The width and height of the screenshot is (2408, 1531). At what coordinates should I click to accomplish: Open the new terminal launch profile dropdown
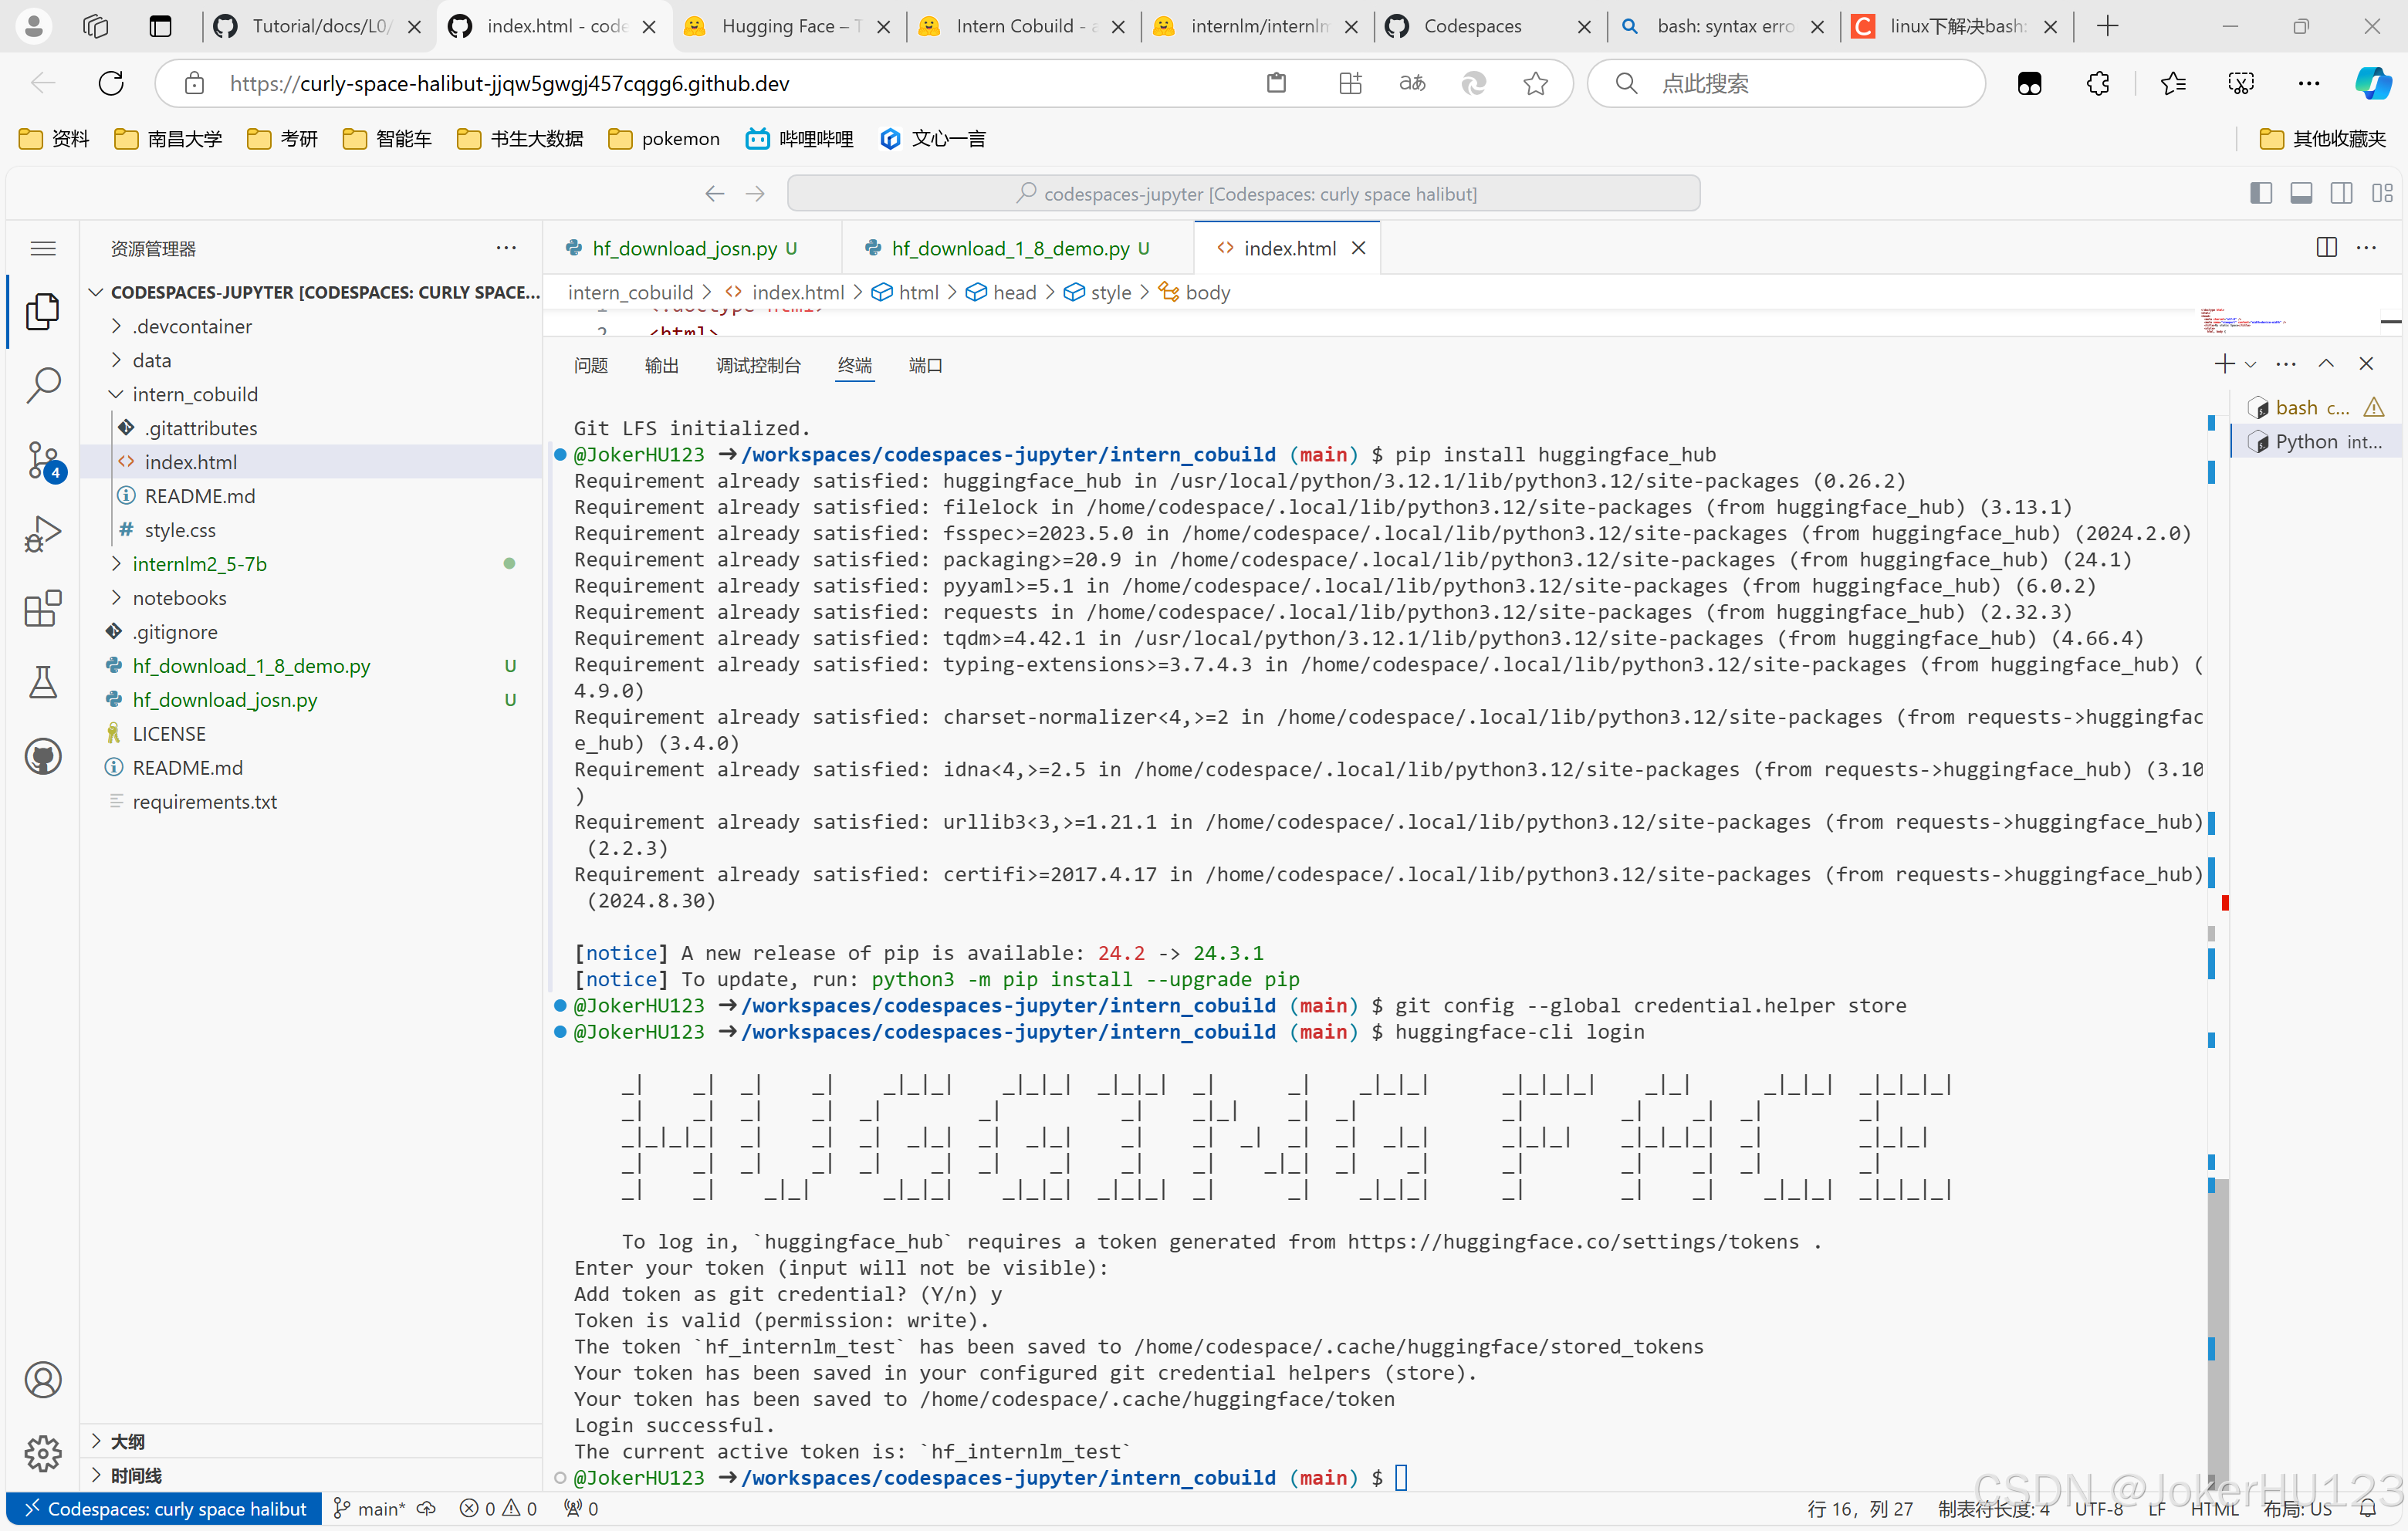(2251, 364)
